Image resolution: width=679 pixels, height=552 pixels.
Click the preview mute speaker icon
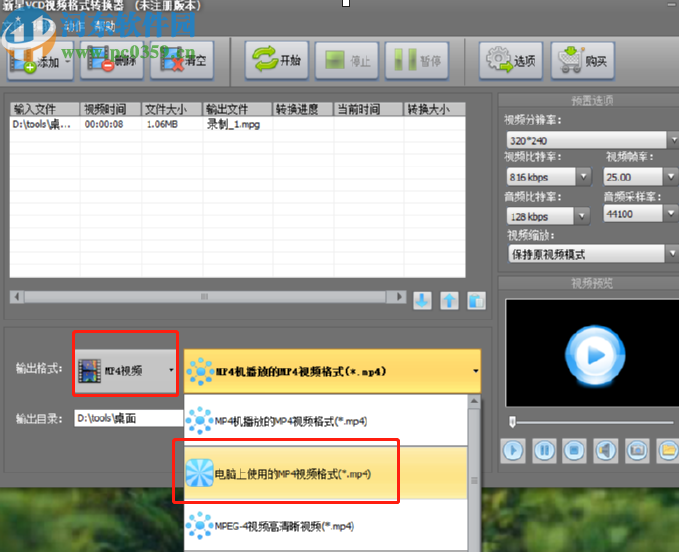click(x=605, y=451)
